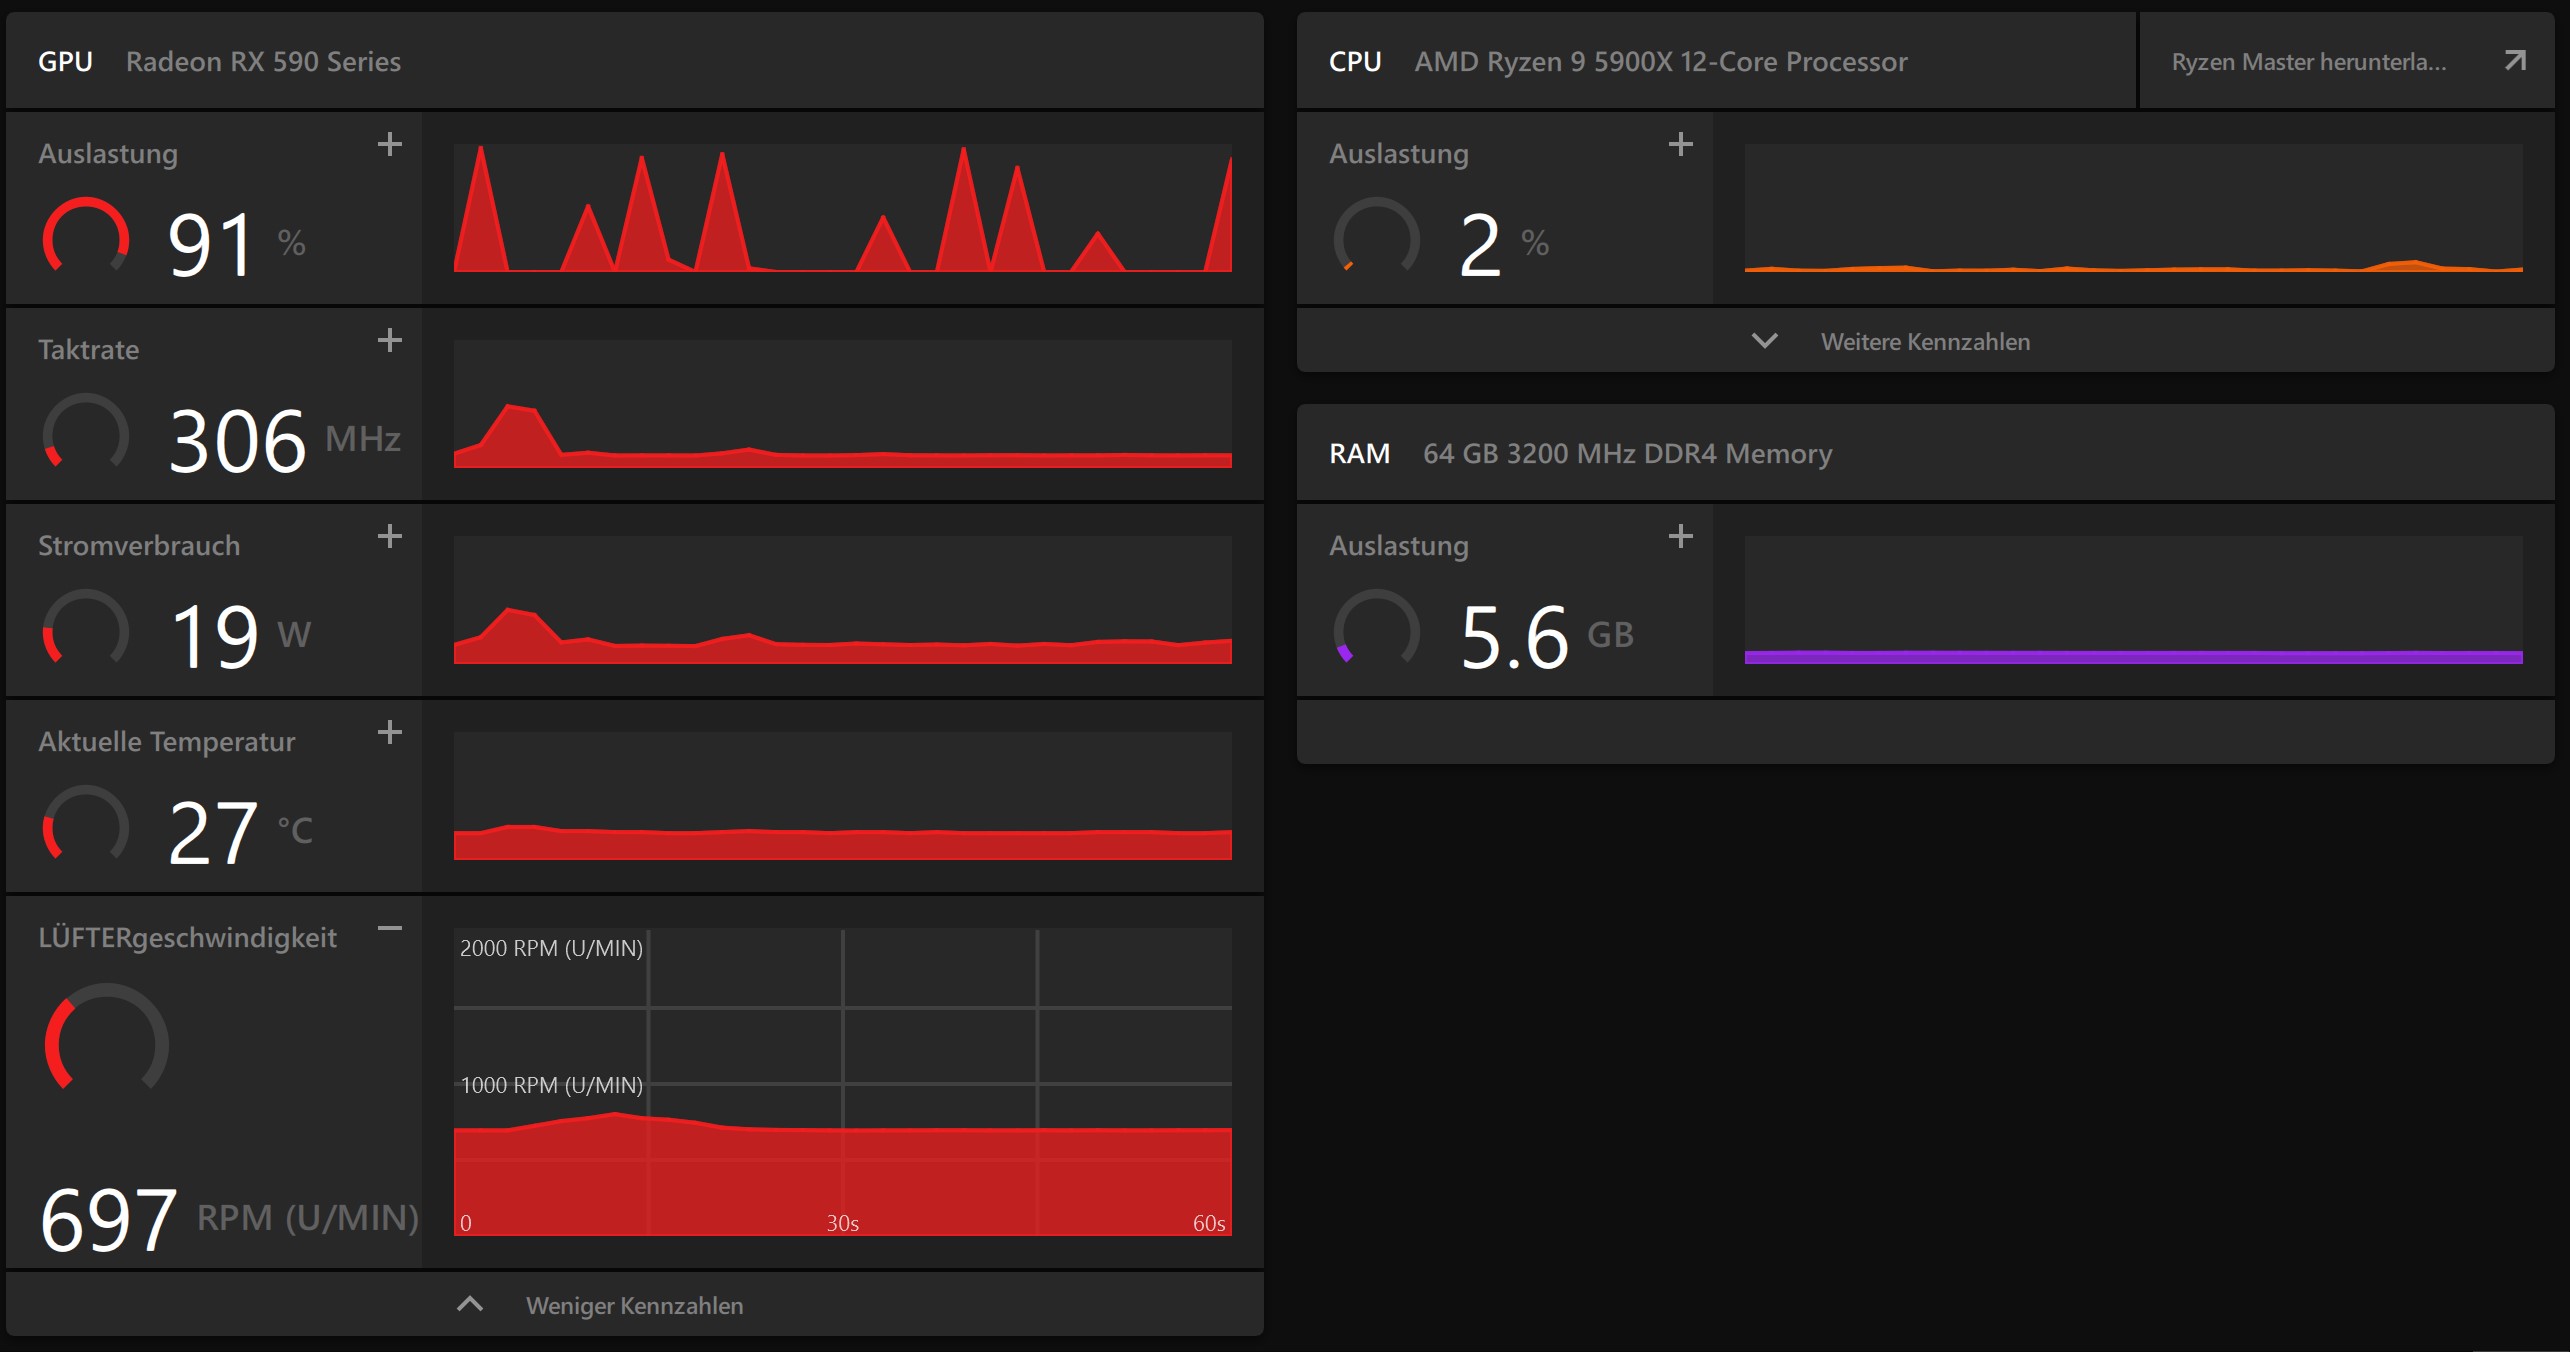Image resolution: width=2570 pixels, height=1352 pixels.
Task: Click the chevron up next to Weniger Kennzahlen
Action: [x=470, y=1304]
